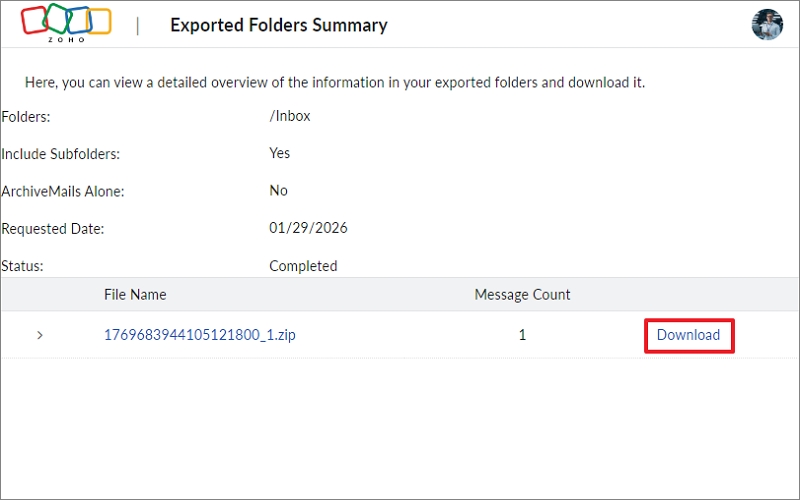The width and height of the screenshot is (800, 500).
Task: Click the Message Count column header
Action: point(522,294)
